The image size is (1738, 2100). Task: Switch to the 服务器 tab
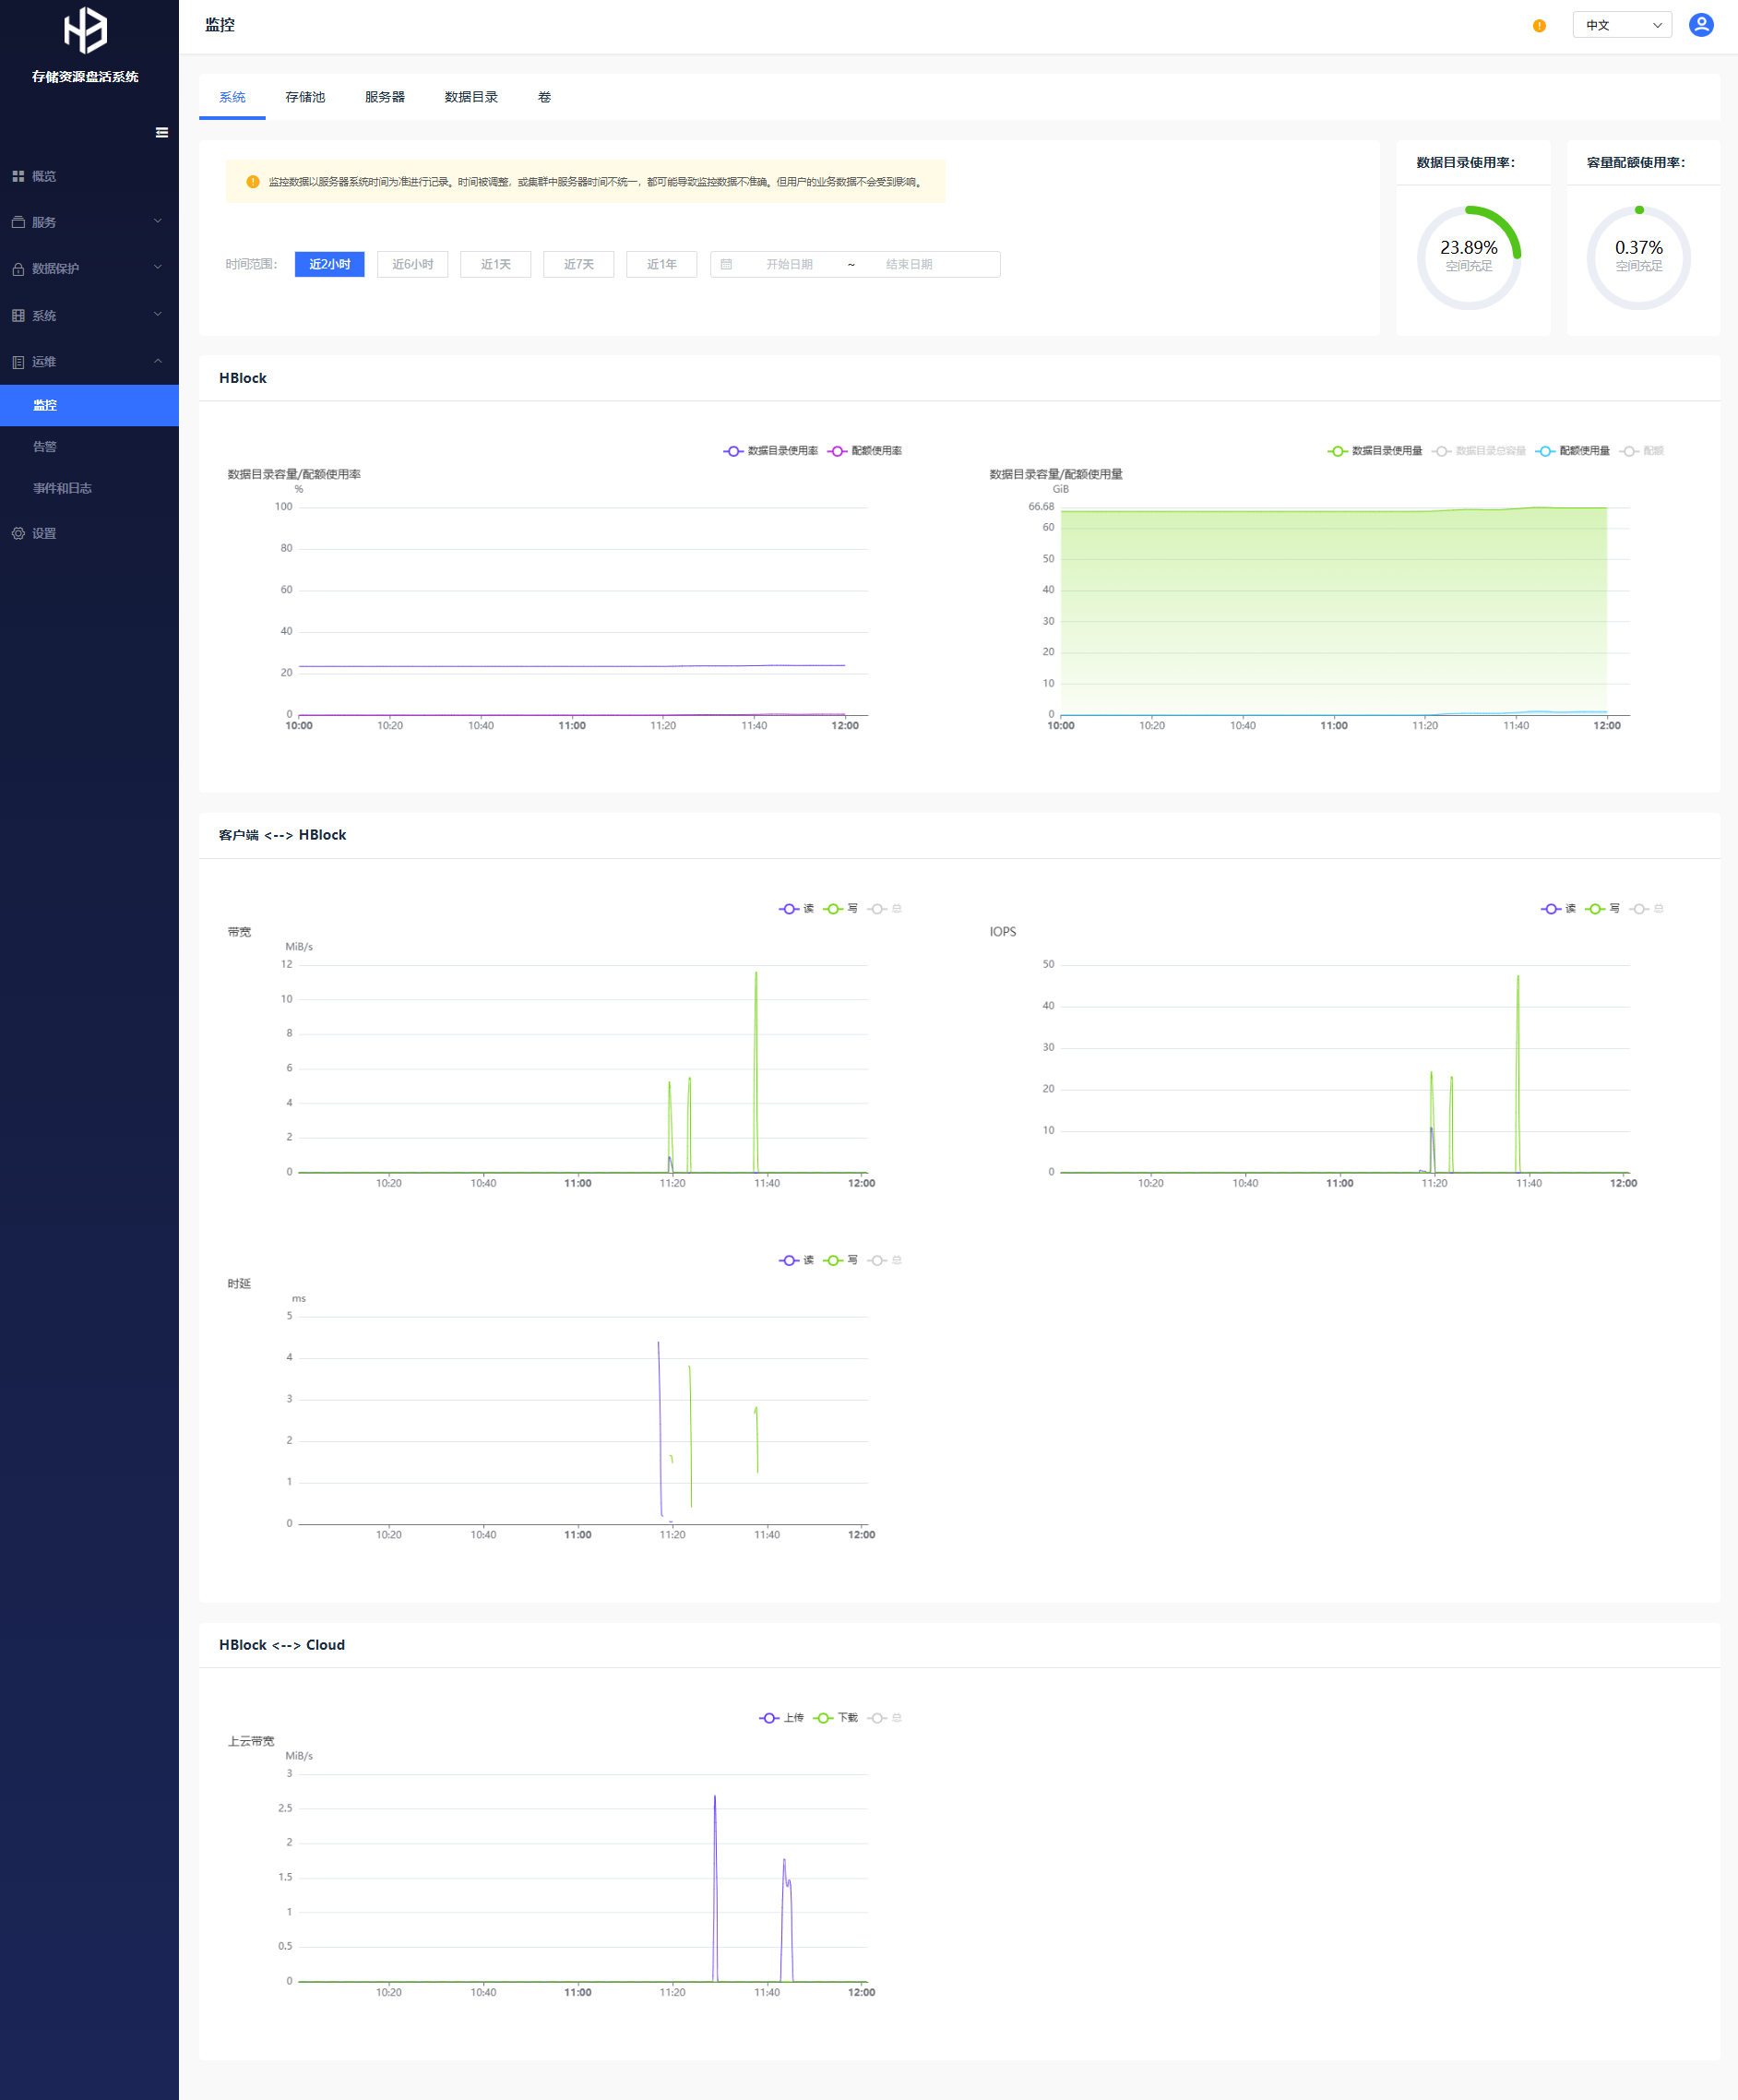pos(385,97)
